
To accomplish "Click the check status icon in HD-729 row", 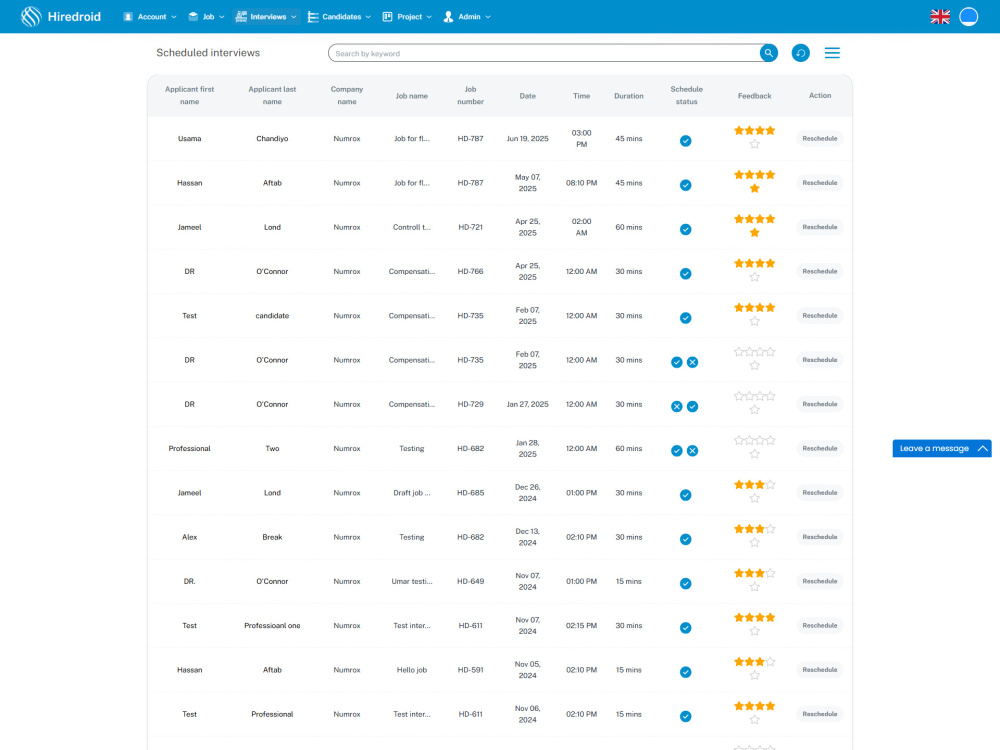I will 693,407.
